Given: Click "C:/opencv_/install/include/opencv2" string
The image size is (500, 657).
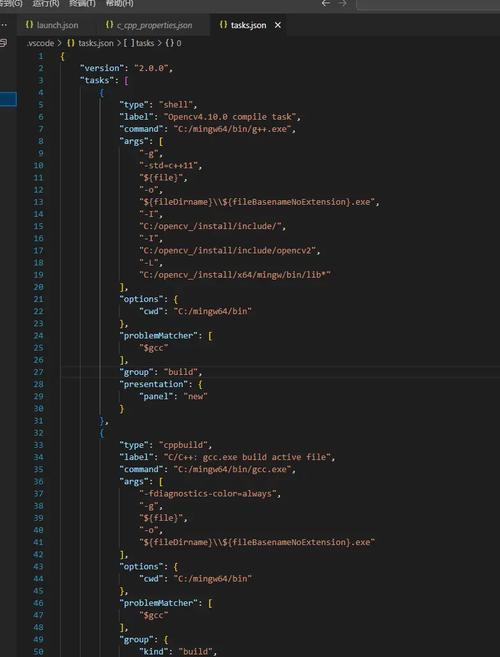Looking at the screenshot, I should (230, 251).
